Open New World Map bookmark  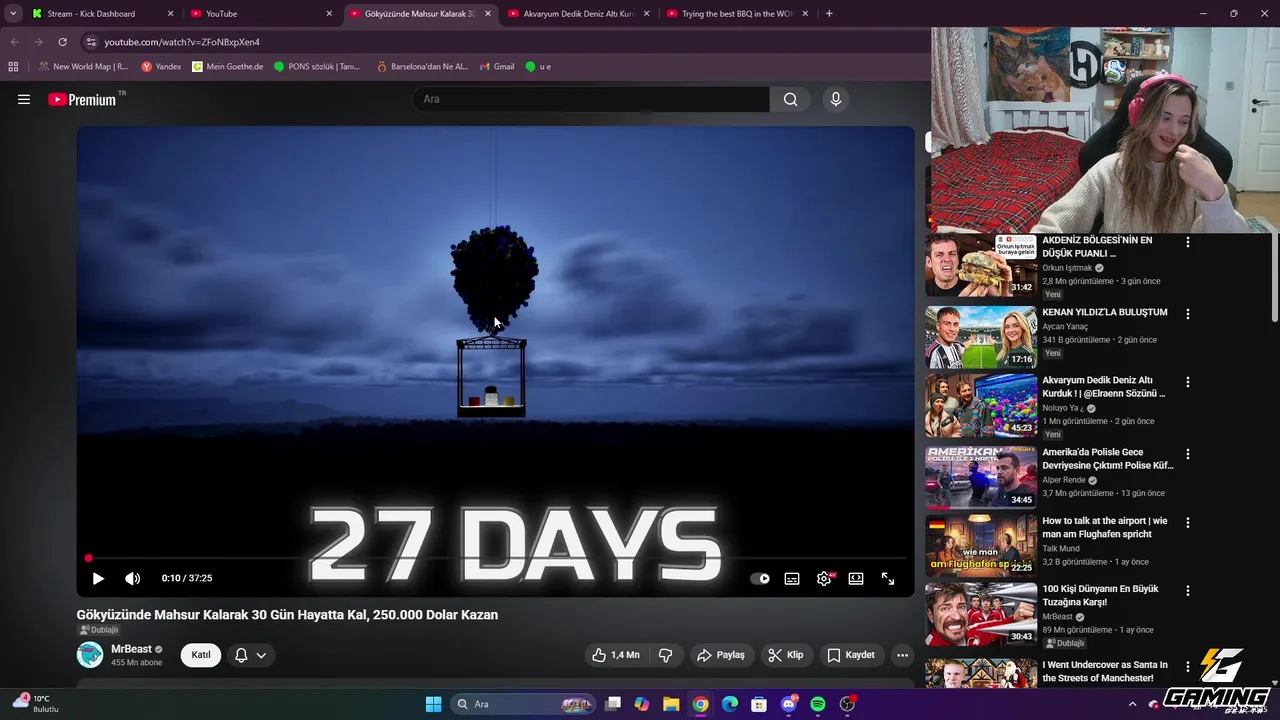[x=83, y=67]
